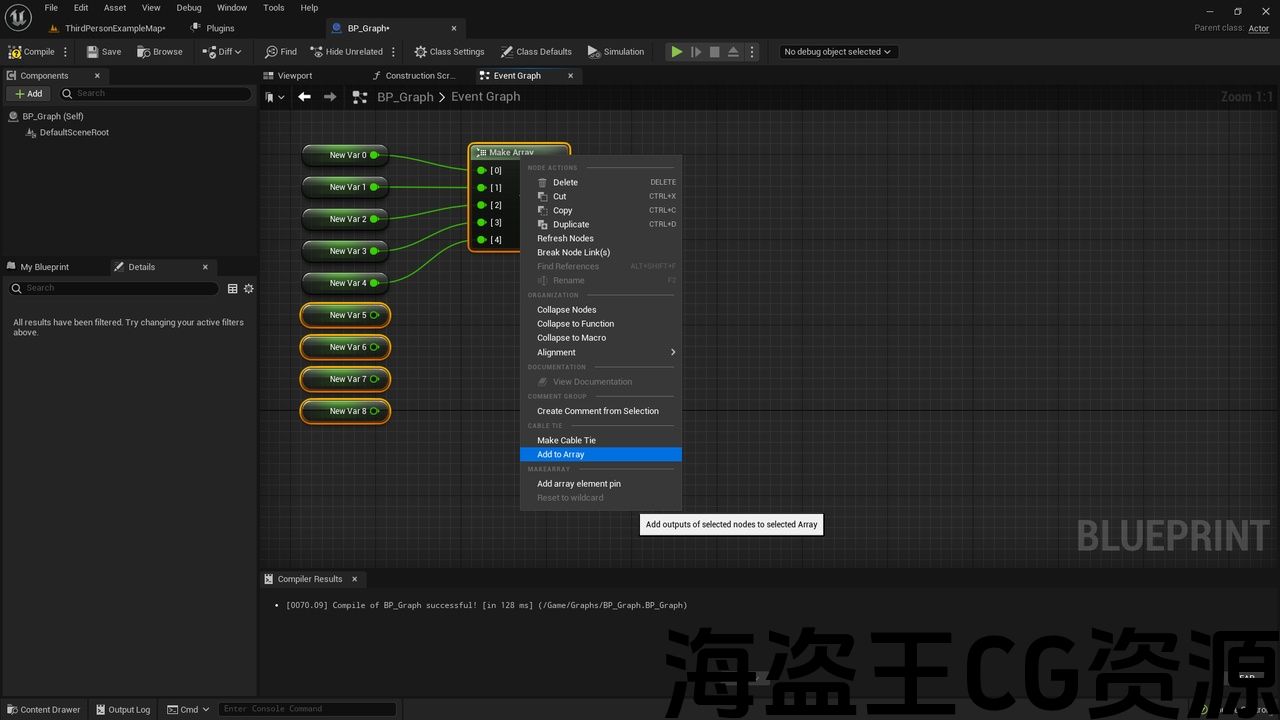1280x720 pixels.
Task: Open the Details panel settings gear
Action: (249, 289)
